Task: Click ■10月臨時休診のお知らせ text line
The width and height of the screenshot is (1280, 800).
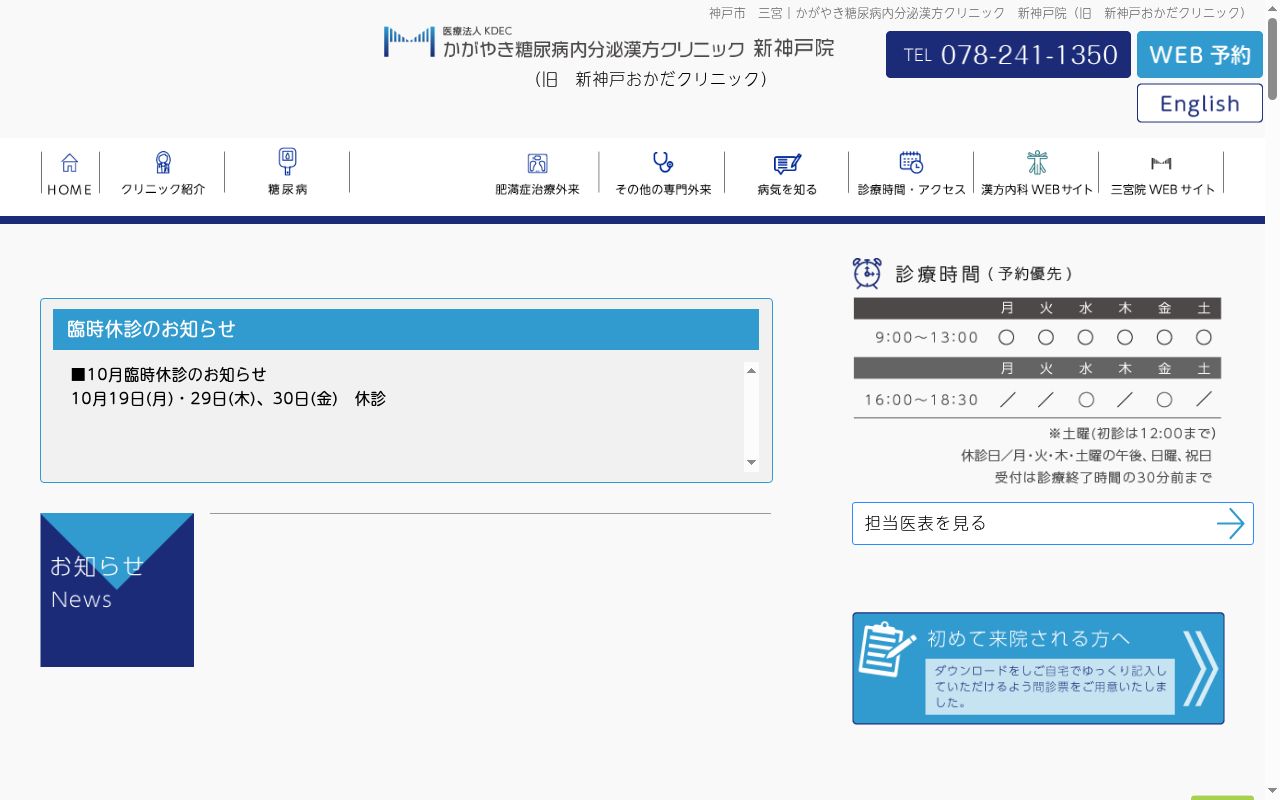Action: point(169,374)
